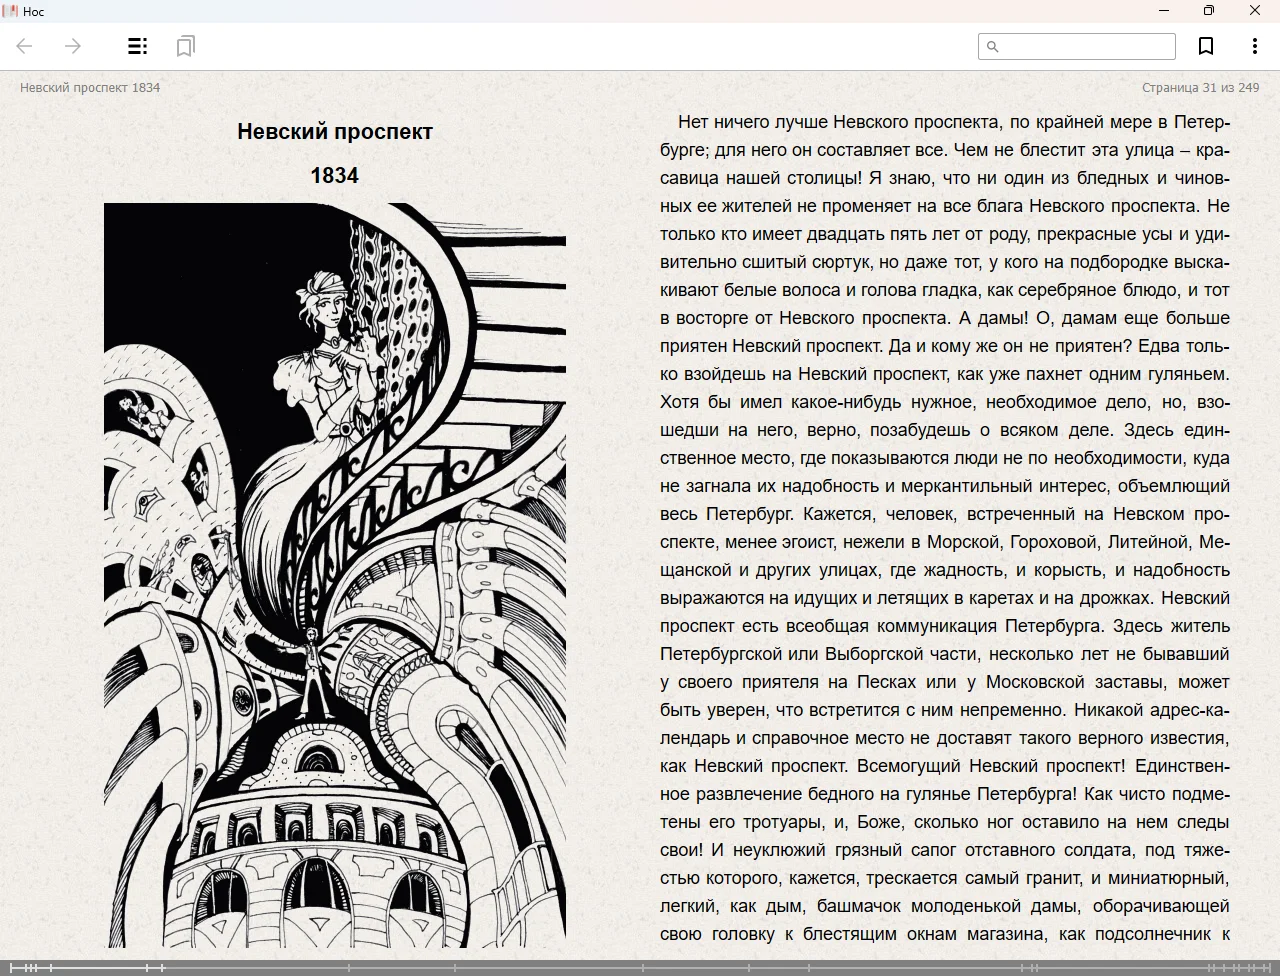Click the 'Страница 31 из 249' page indicator
Image resolution: width=1280 pixels, height=976 pixels.
[x=1200, y=87]
